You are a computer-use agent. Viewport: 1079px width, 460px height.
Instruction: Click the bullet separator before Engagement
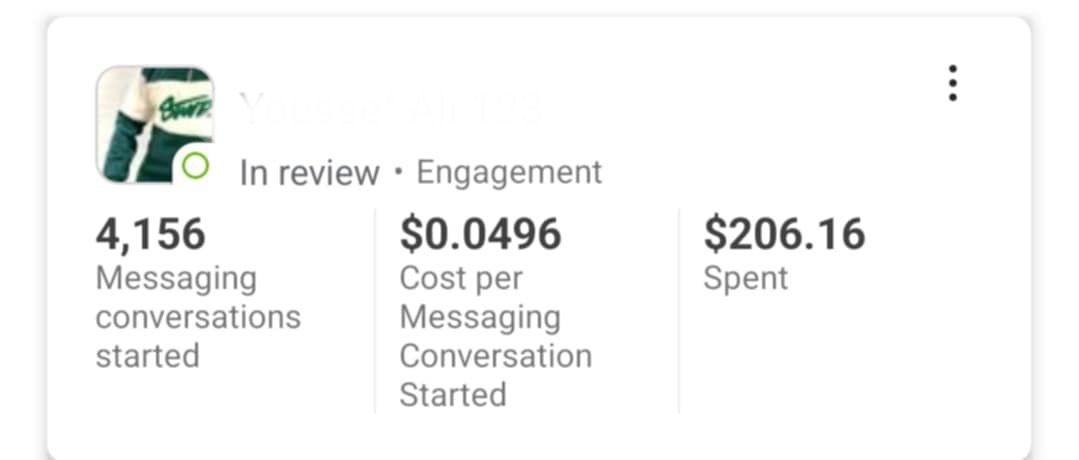398,172
